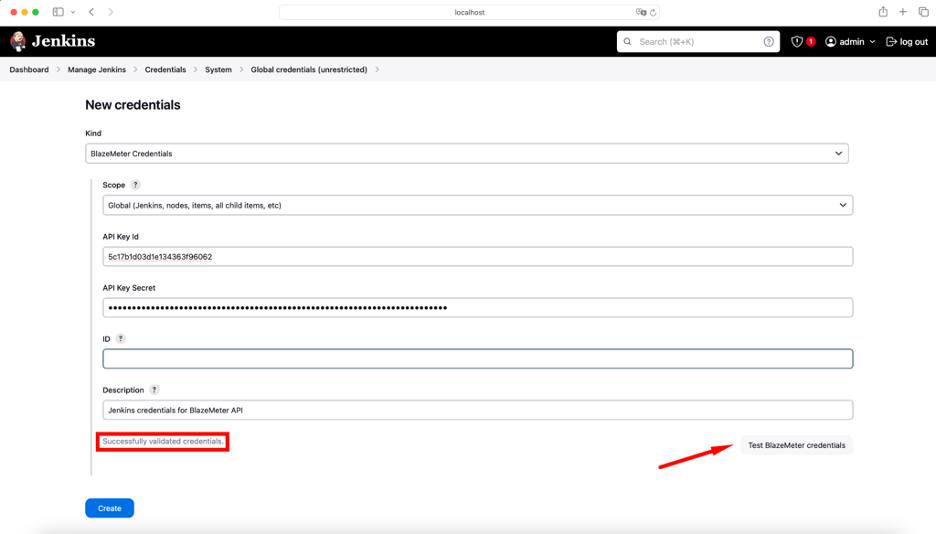Click the API Key Secret field

(478, 308)
